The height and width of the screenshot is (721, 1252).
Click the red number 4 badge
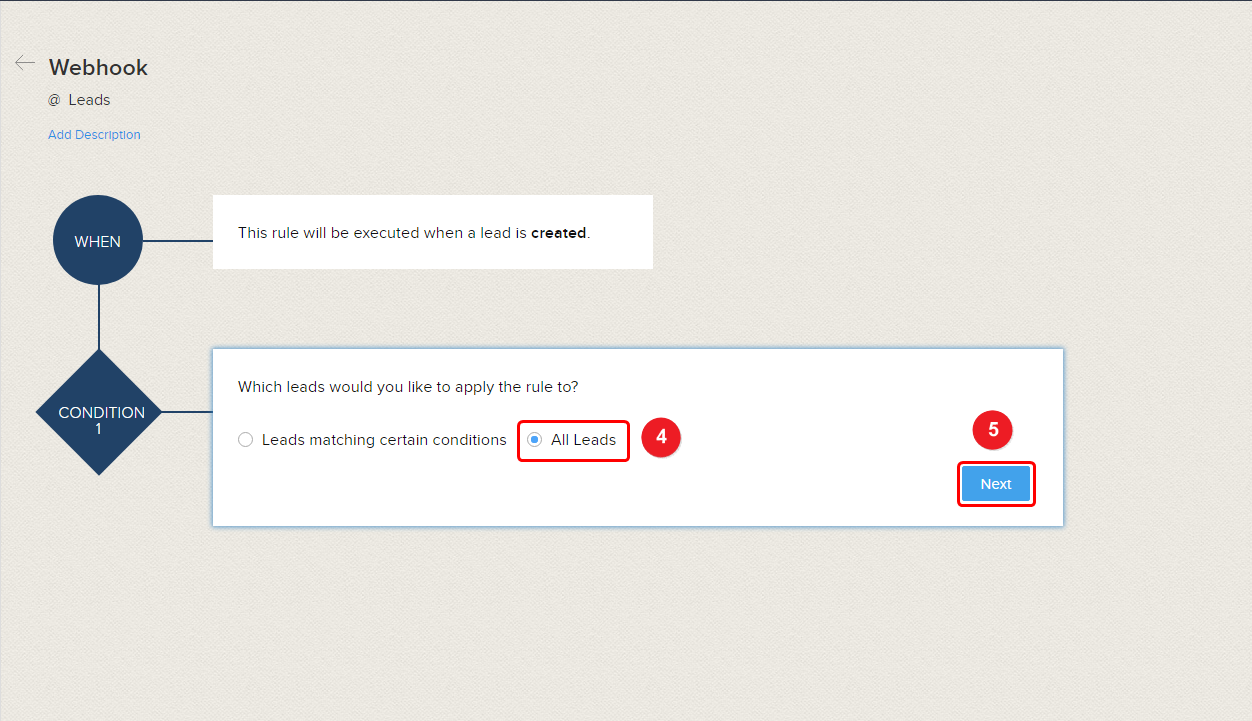pyautogui.click(x=661, y=438)
